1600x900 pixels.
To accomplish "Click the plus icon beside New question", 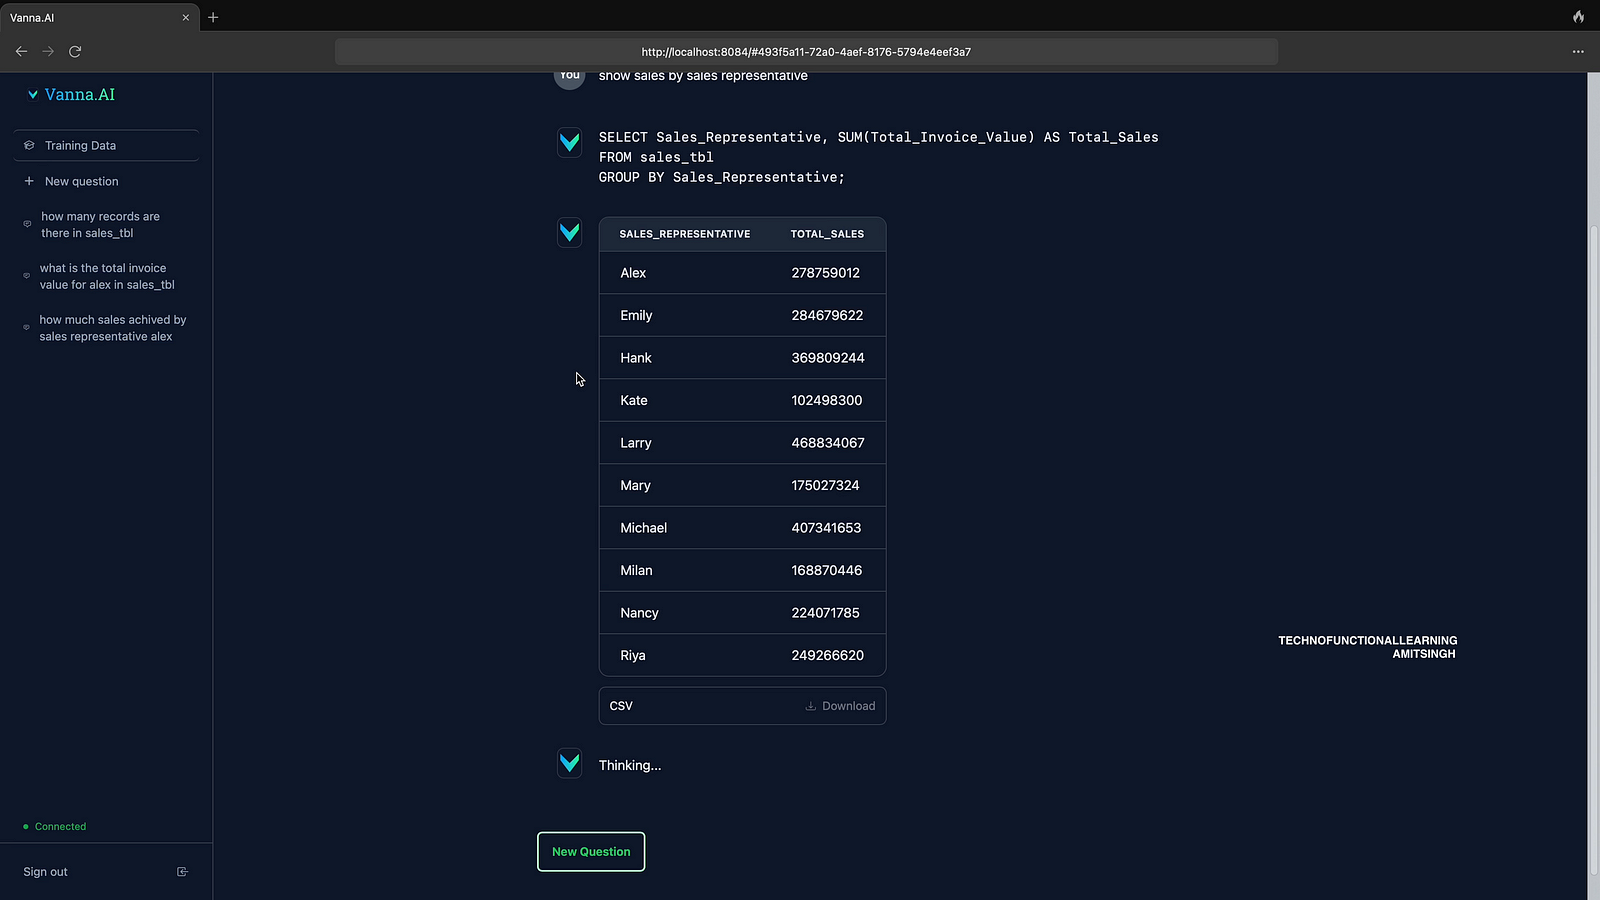I will coord(29,181).
